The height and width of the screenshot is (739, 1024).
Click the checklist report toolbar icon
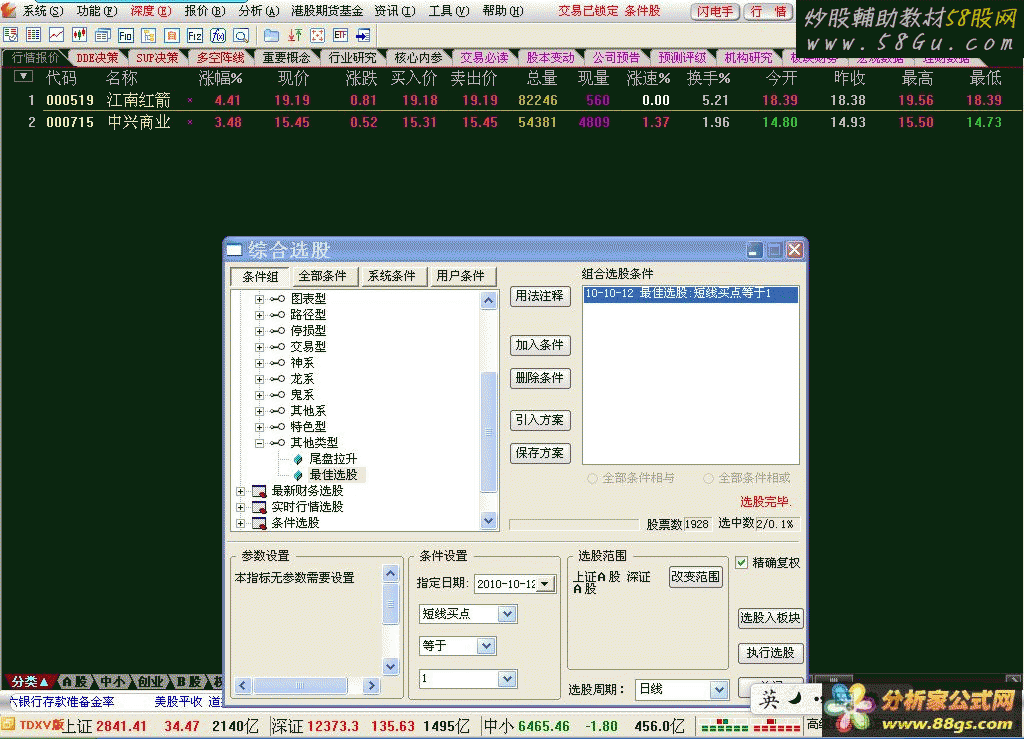tap(10, 35)
